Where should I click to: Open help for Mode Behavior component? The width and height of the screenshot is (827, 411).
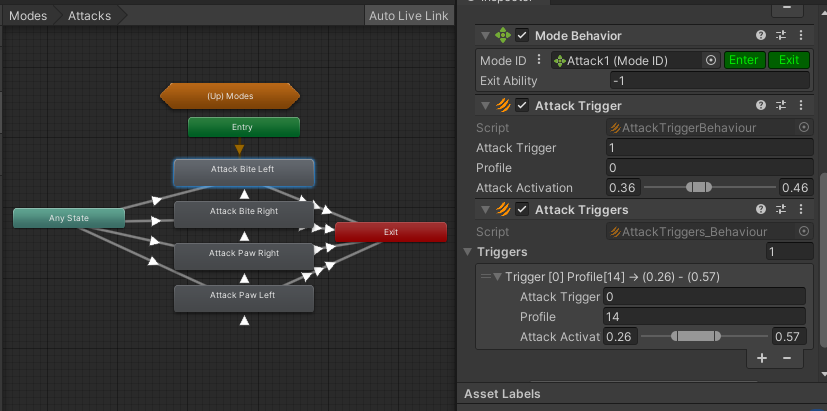click(x=761, y=36)
